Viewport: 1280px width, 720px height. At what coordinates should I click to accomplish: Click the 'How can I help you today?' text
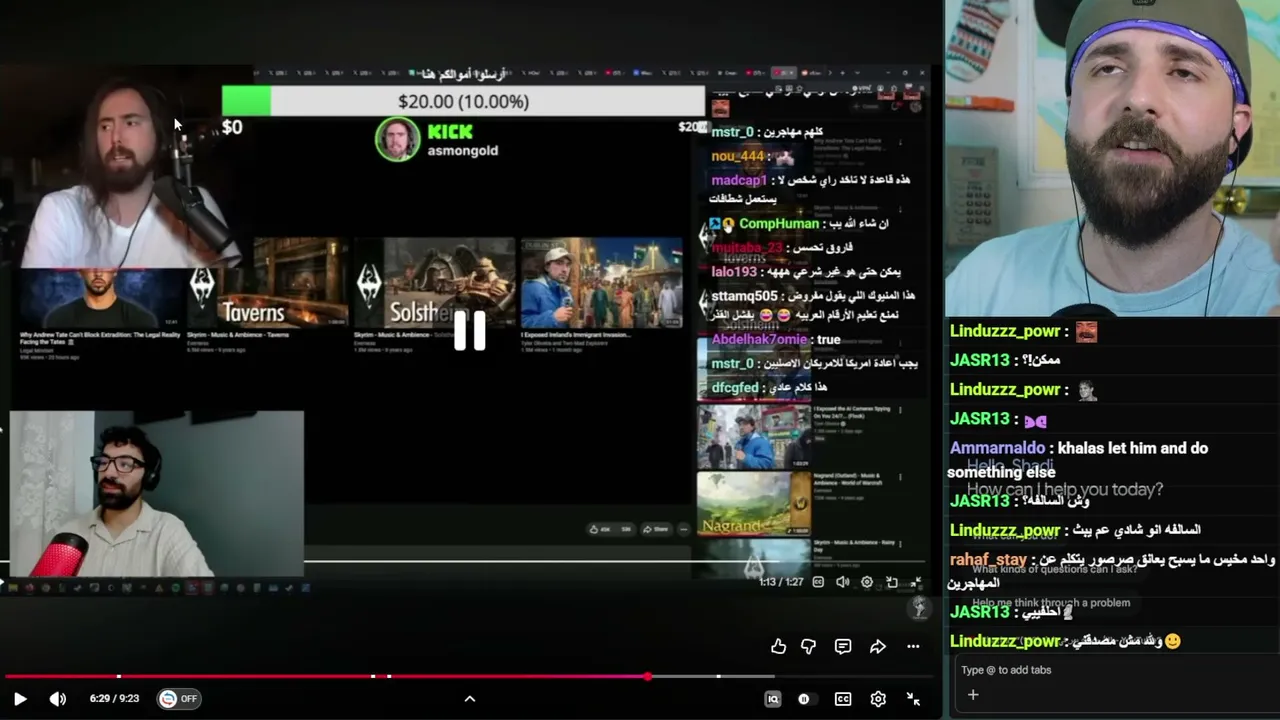[x=1065, y=489]
